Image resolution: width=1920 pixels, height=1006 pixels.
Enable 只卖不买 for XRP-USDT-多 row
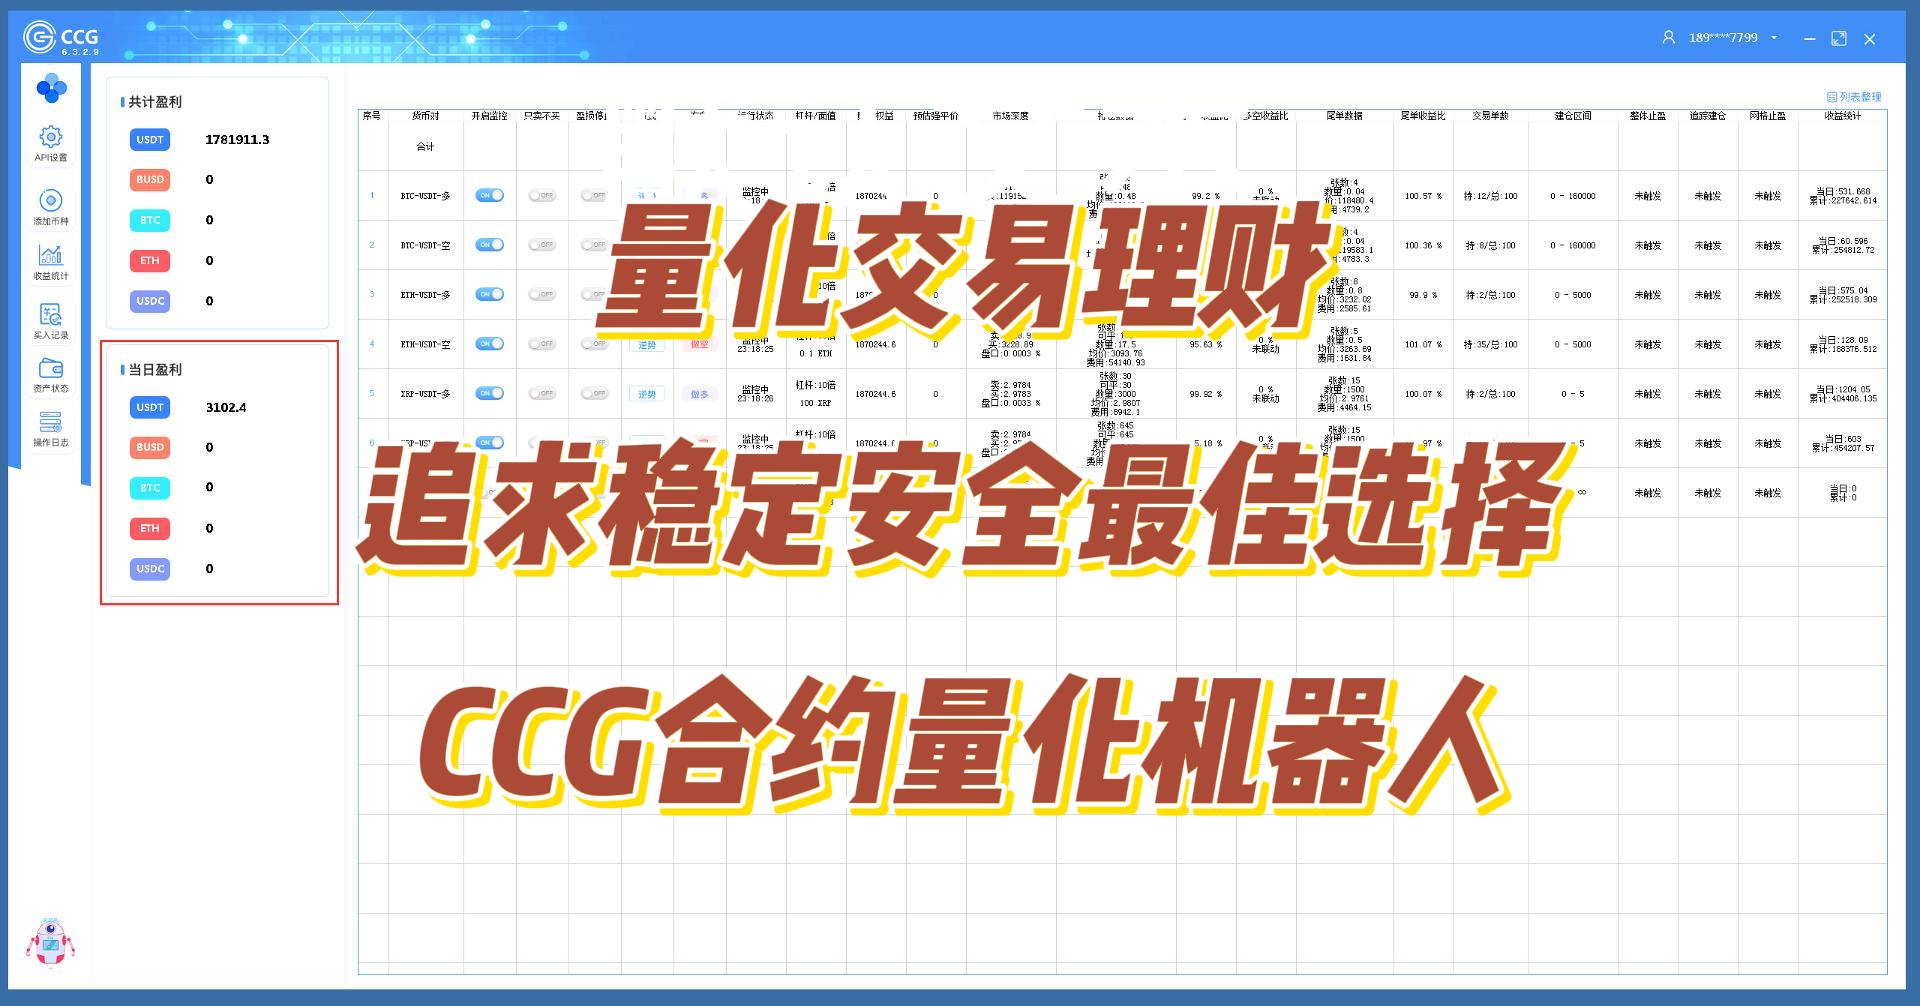pyautogui.click(x=542, y=393)
